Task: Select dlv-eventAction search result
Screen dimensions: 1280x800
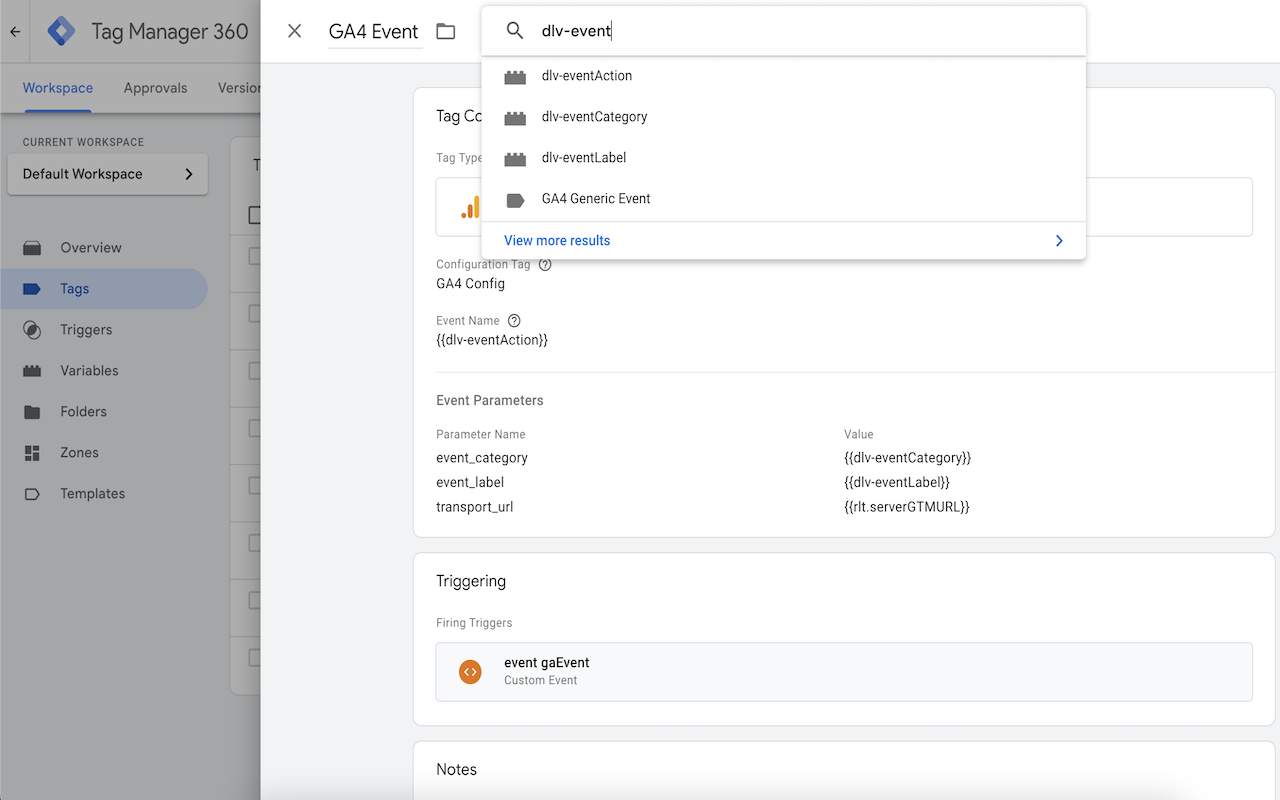Action: (783, 76)
